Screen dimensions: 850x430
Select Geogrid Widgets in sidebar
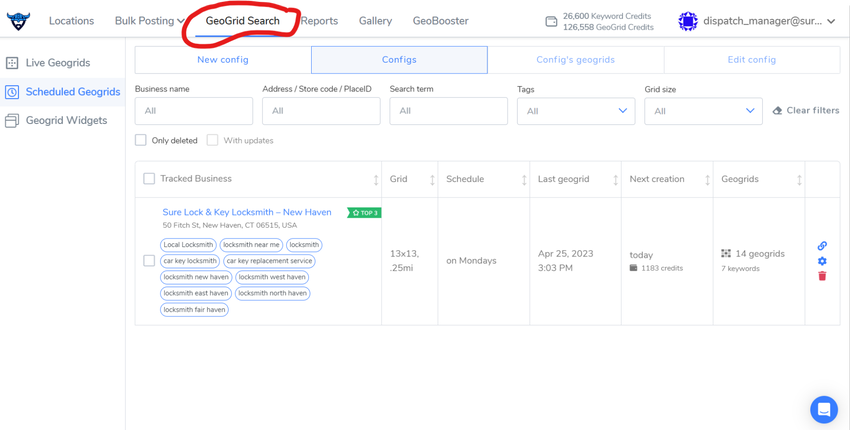pos(67,120)
